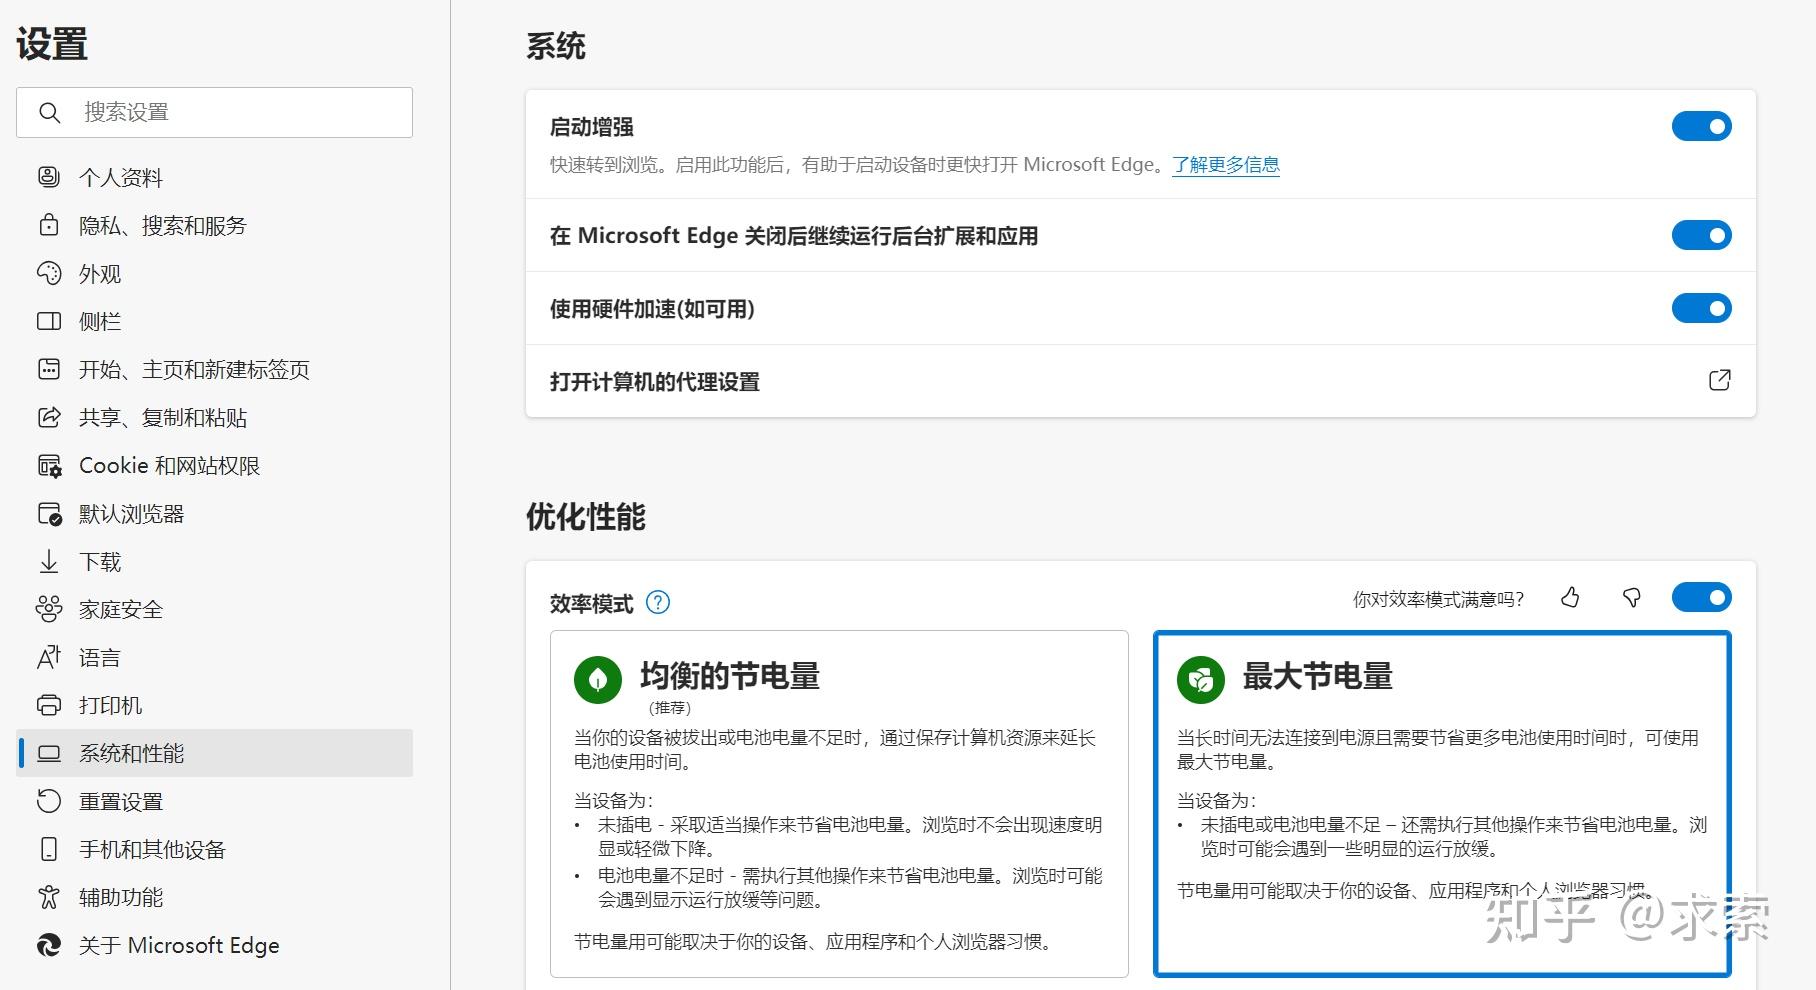Click the reset icon beside 重置设置

coord(49,801)
